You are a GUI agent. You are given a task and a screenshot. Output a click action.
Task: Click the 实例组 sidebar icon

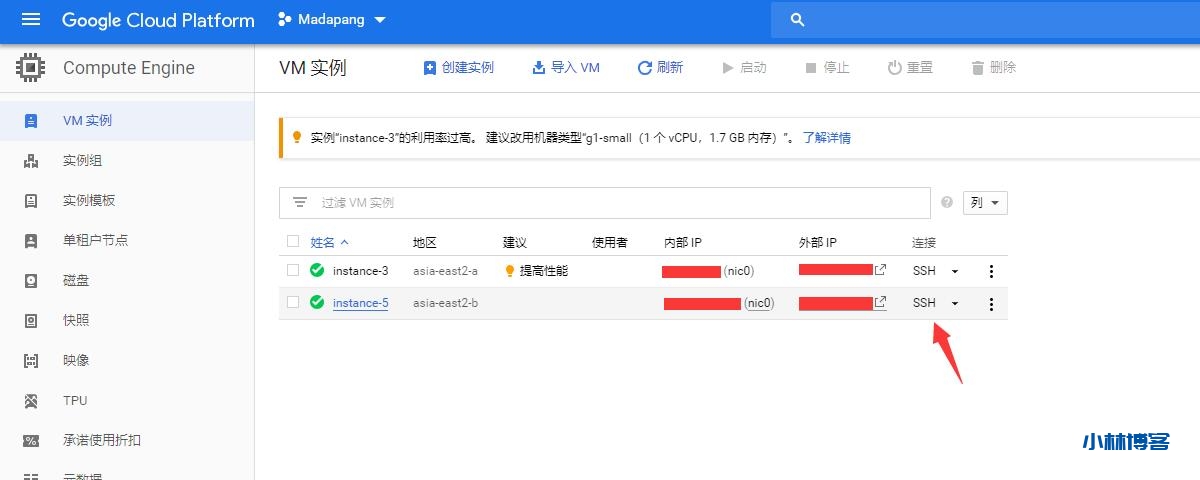coord(31,161)
